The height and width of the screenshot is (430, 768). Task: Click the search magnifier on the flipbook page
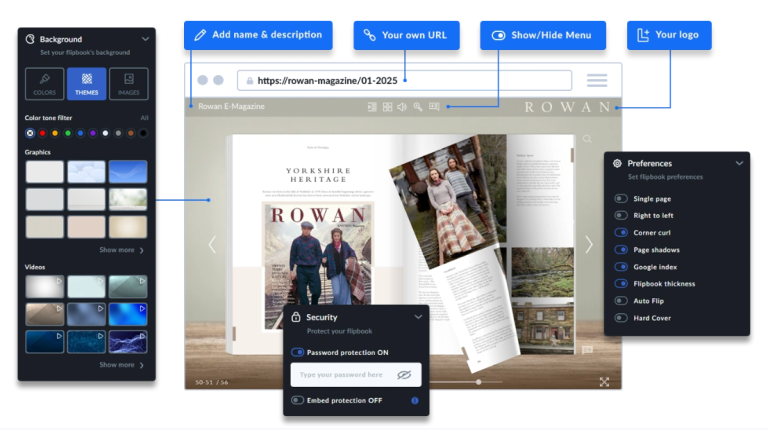pyautogui.click(x=587, y=140)
